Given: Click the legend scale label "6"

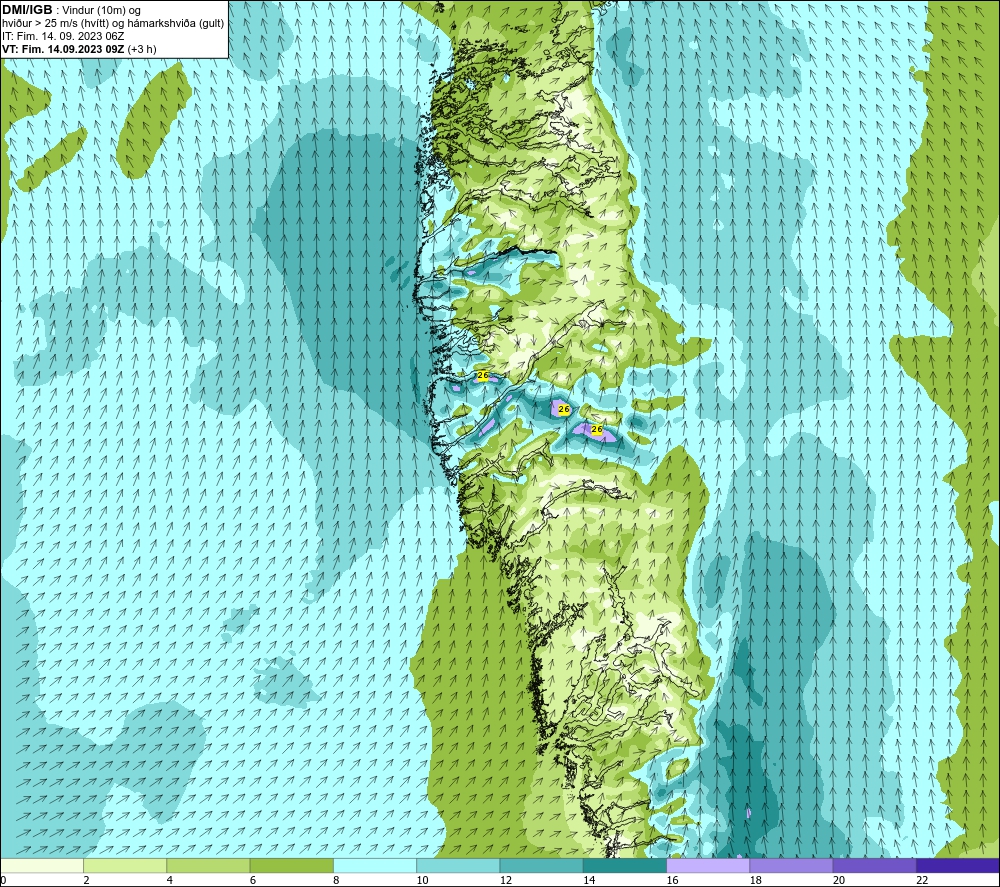Looking at the screenshot, I should (253, 881).
